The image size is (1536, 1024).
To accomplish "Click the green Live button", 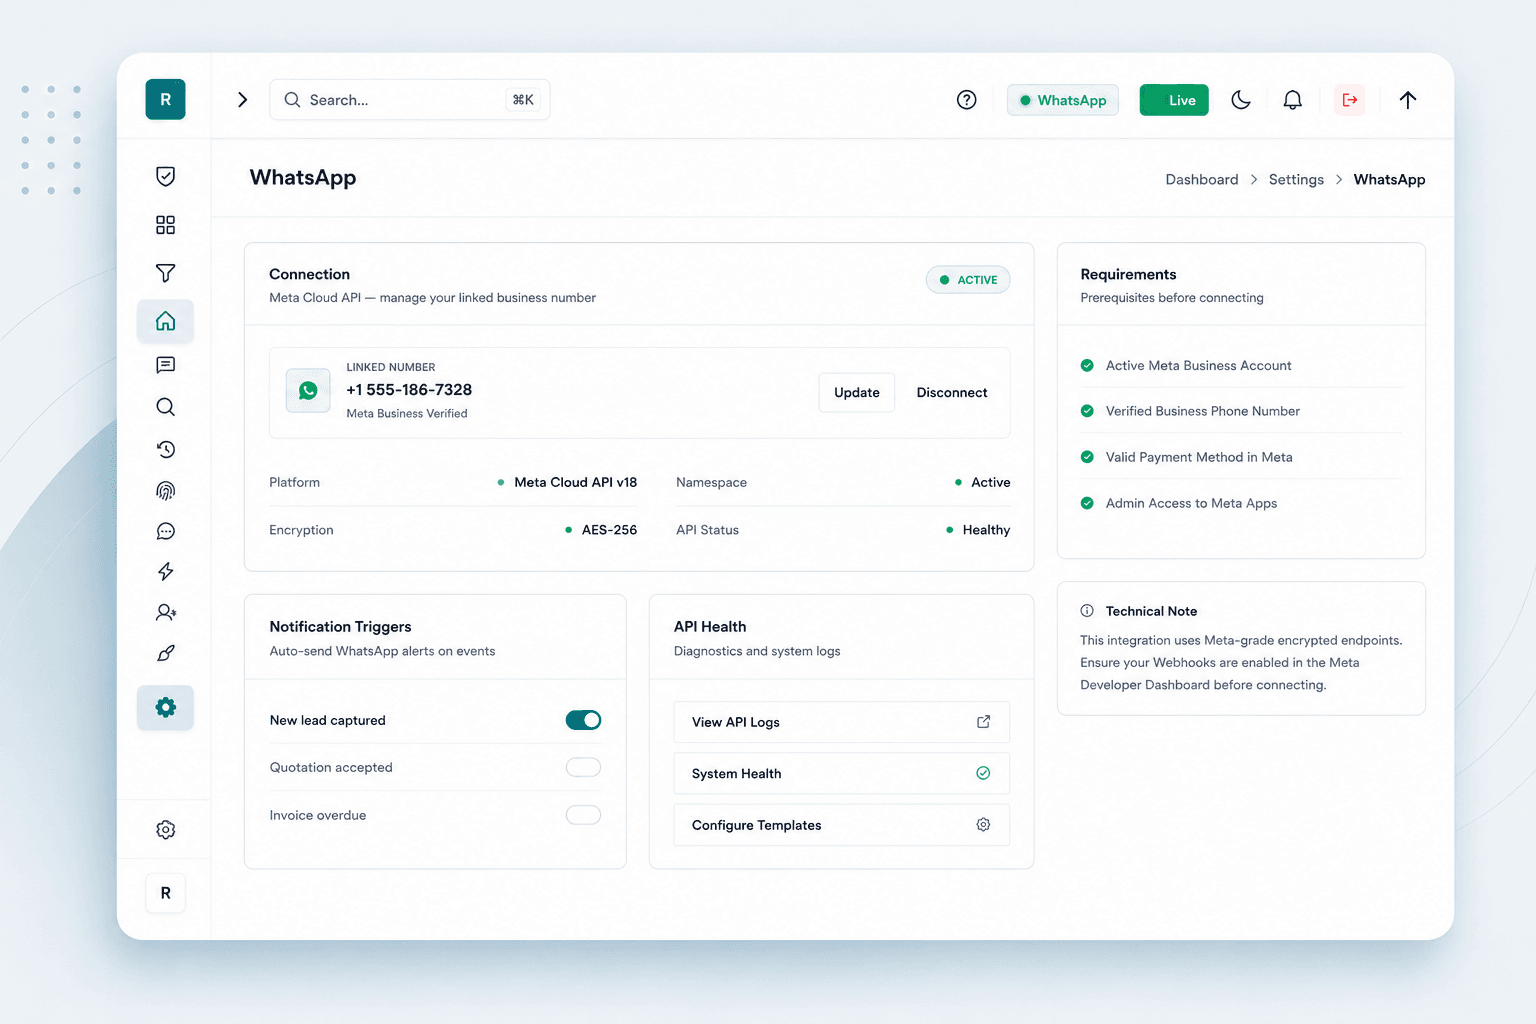I will tap(1174, 100).
